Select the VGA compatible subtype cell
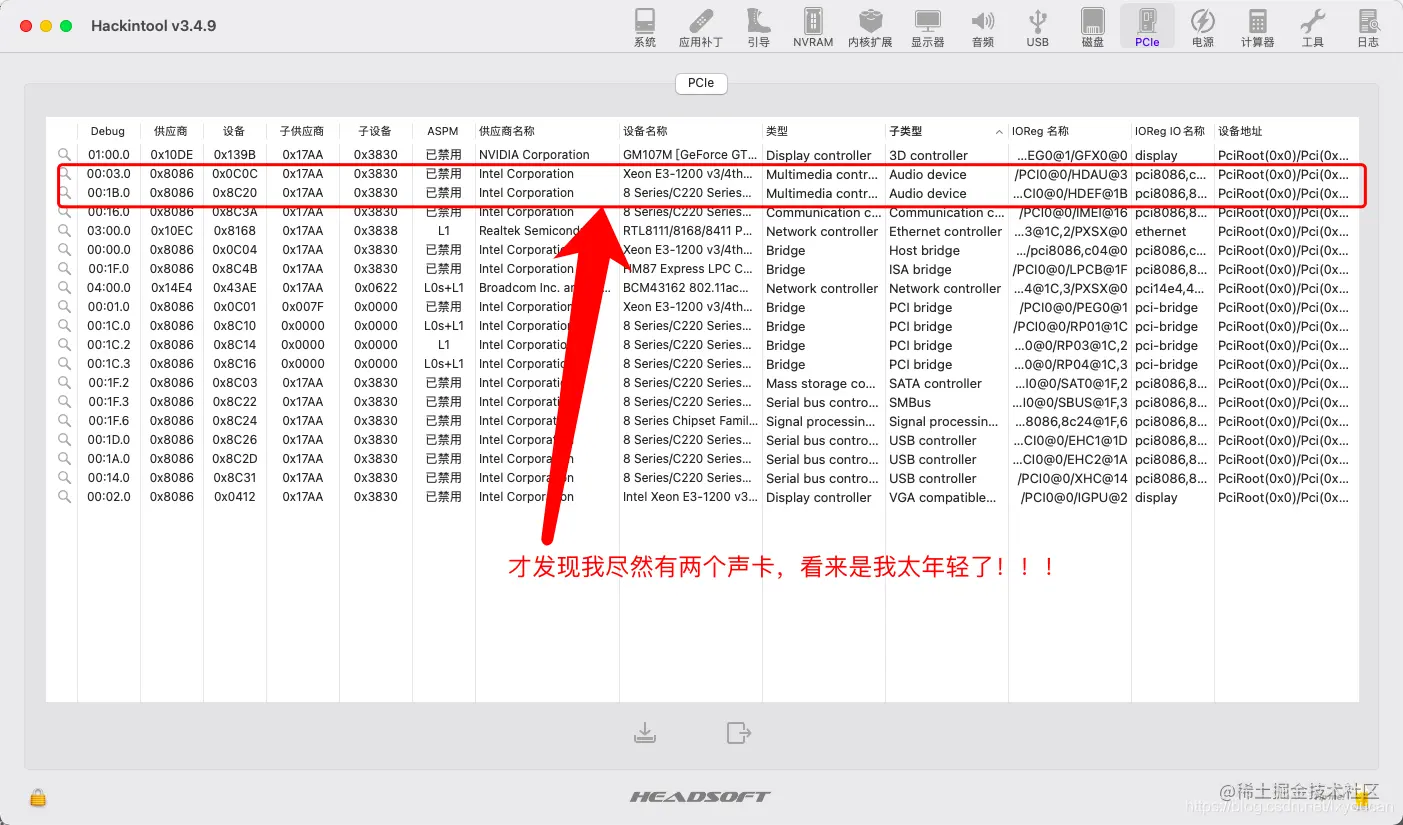The height and width of the screenshot is (825, 1403). point(940,497)
